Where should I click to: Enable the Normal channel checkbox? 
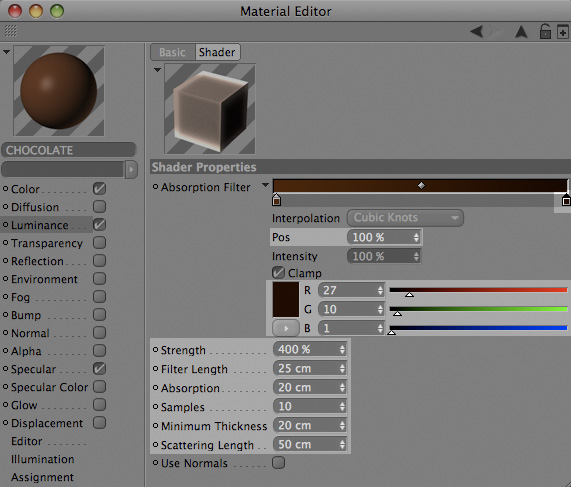(x=99, y=333)
